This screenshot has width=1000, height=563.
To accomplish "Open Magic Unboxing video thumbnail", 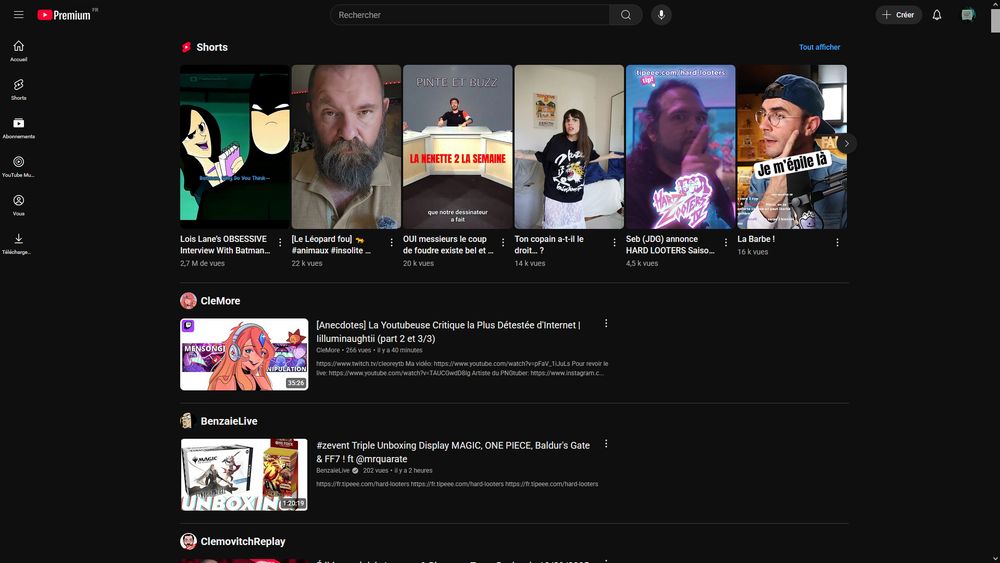I will pyautogui.click(x=244, y=474).
